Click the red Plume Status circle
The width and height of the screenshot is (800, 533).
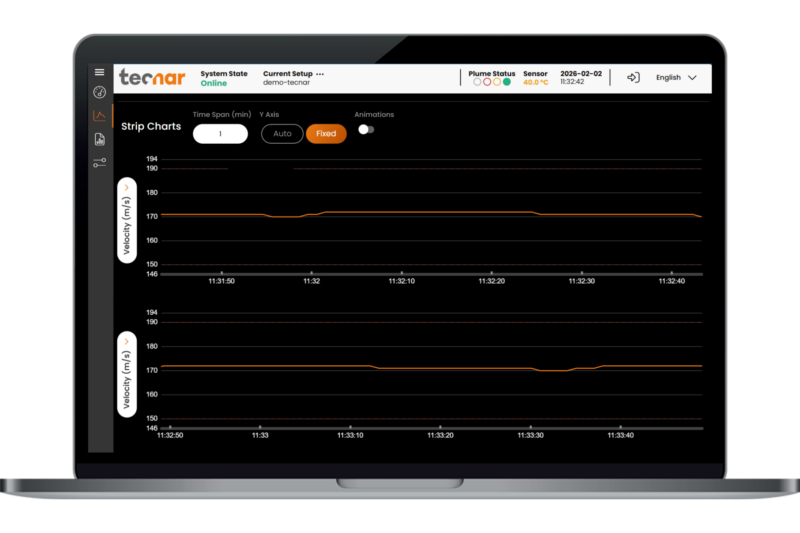(x=487, y=82)
